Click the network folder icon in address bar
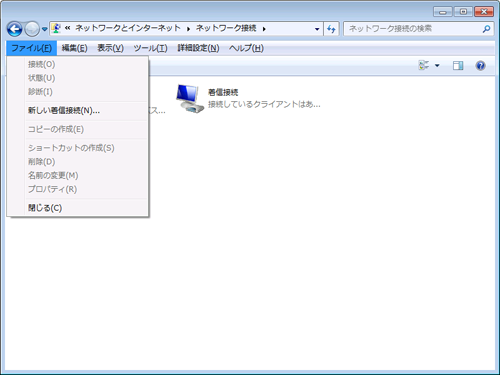The width and height of the screenshot is (500, 375). 56,28
